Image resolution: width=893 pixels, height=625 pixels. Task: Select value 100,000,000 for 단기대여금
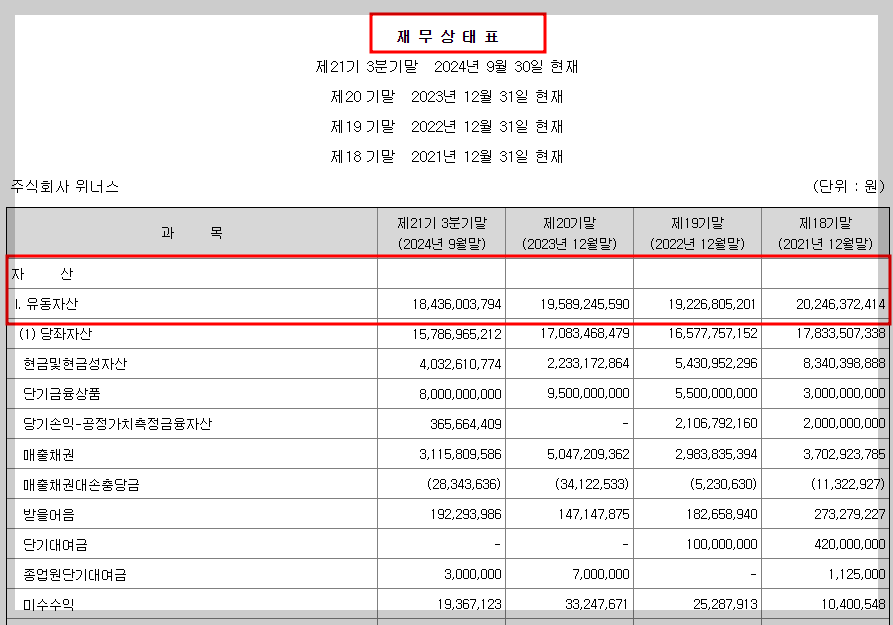coord(722,545)
